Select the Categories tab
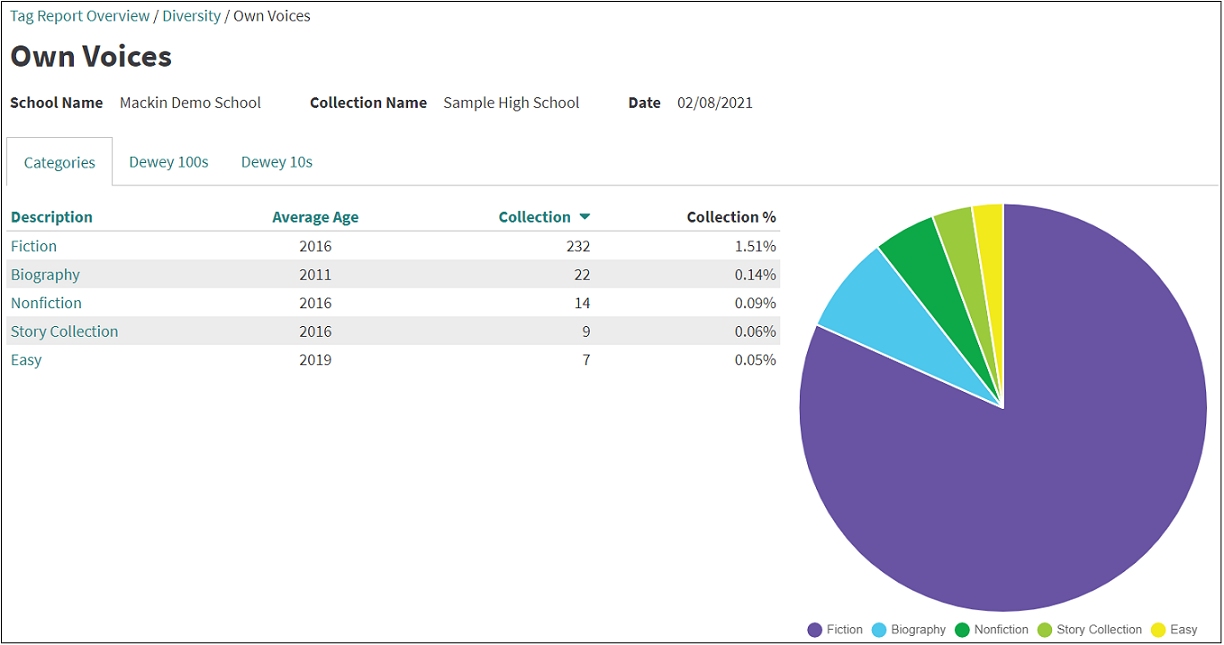The image size is (1224, 645). 60,162
